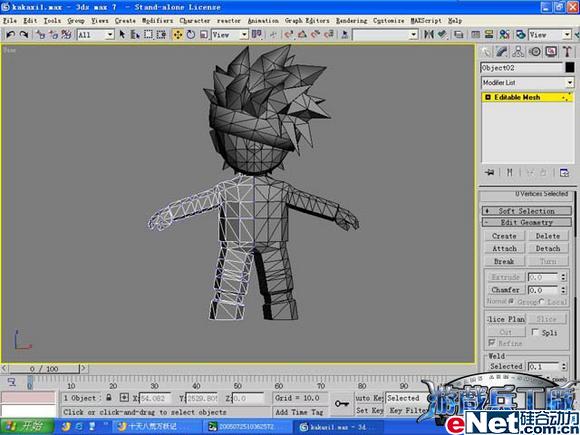Viewport: 580px width, 435px height.
Task: Activate Select and Rotate tool
Action: [191, 35]
